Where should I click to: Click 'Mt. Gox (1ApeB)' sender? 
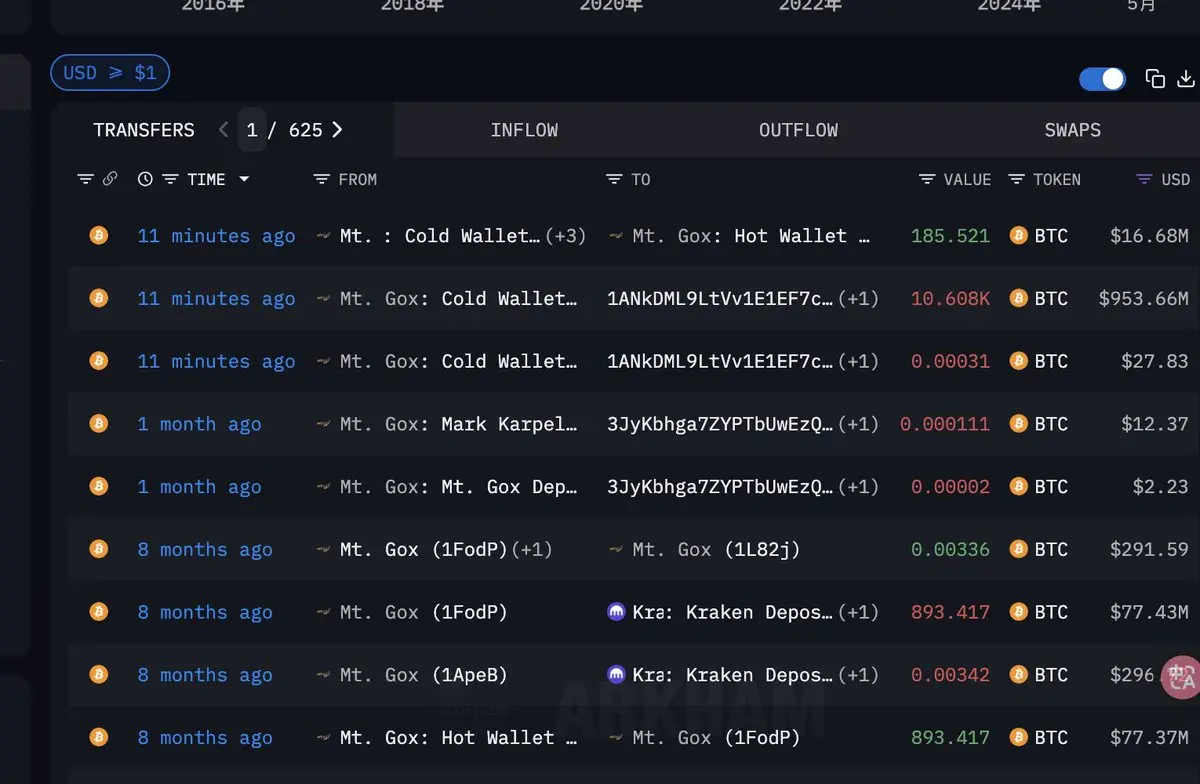point(423,675)
